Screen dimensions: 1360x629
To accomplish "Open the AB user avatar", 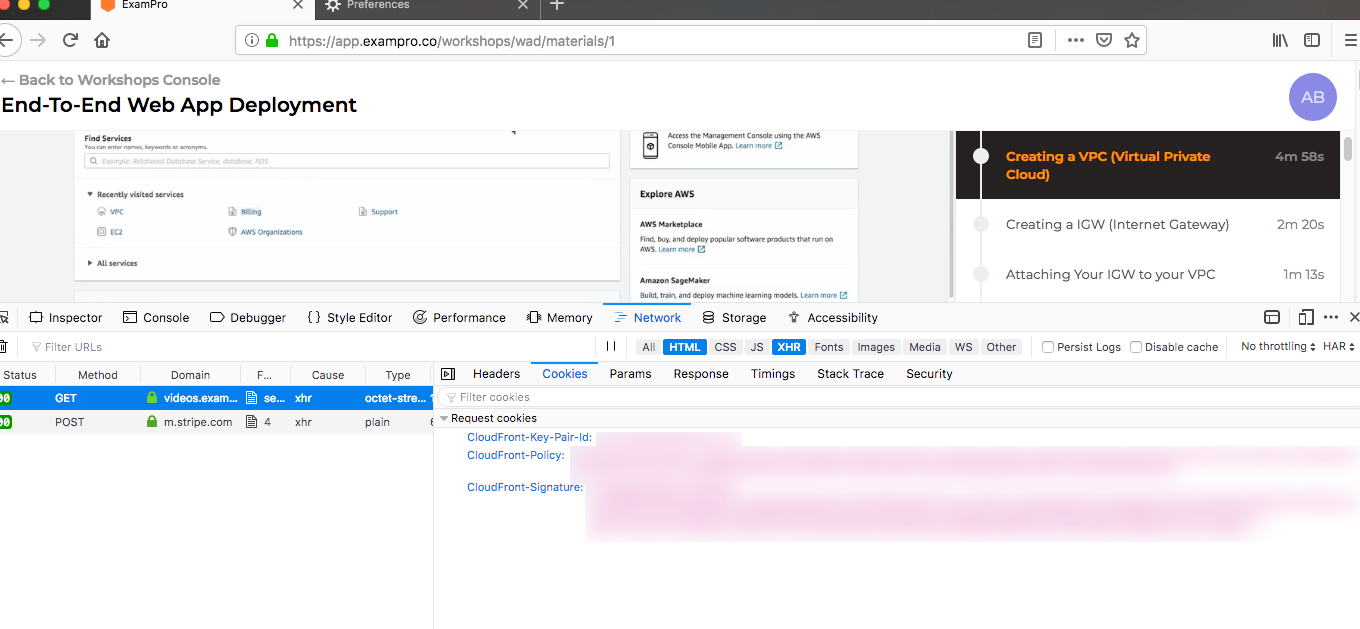I will tap(1313, 97).
